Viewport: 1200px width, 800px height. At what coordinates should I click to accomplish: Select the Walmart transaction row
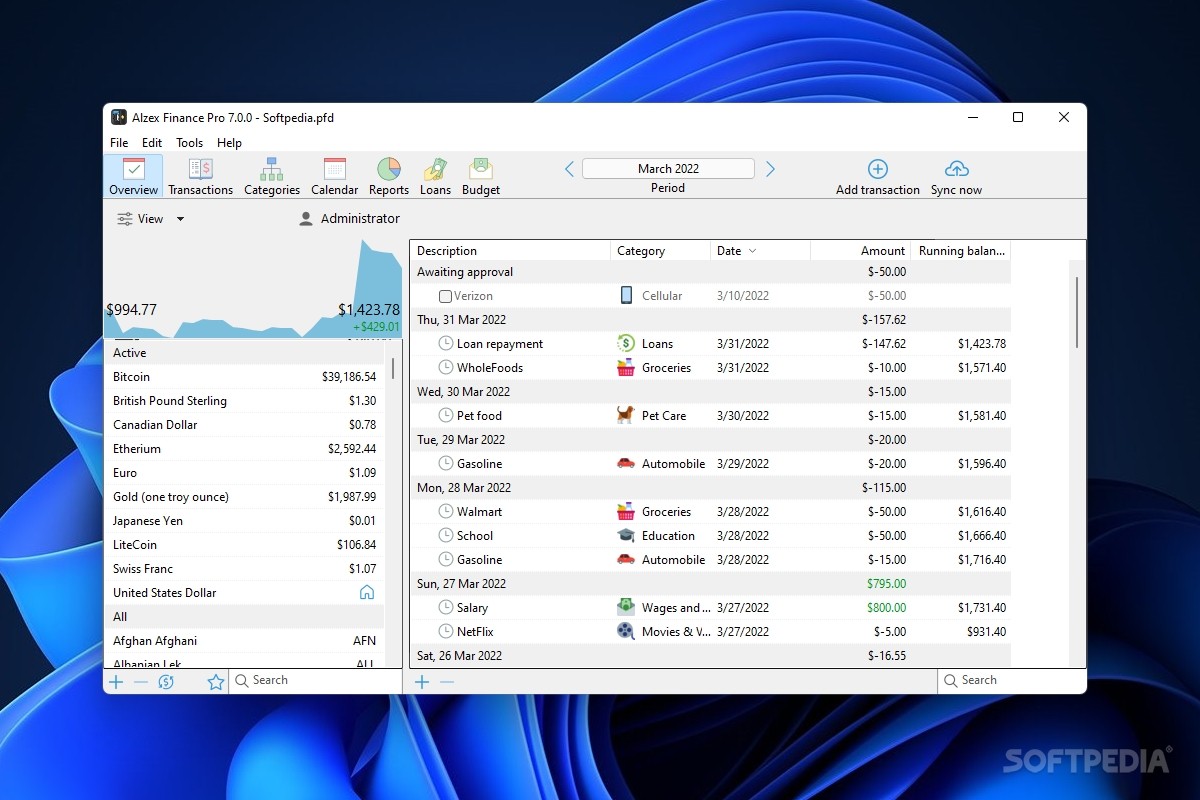click(x=710, y=512)
